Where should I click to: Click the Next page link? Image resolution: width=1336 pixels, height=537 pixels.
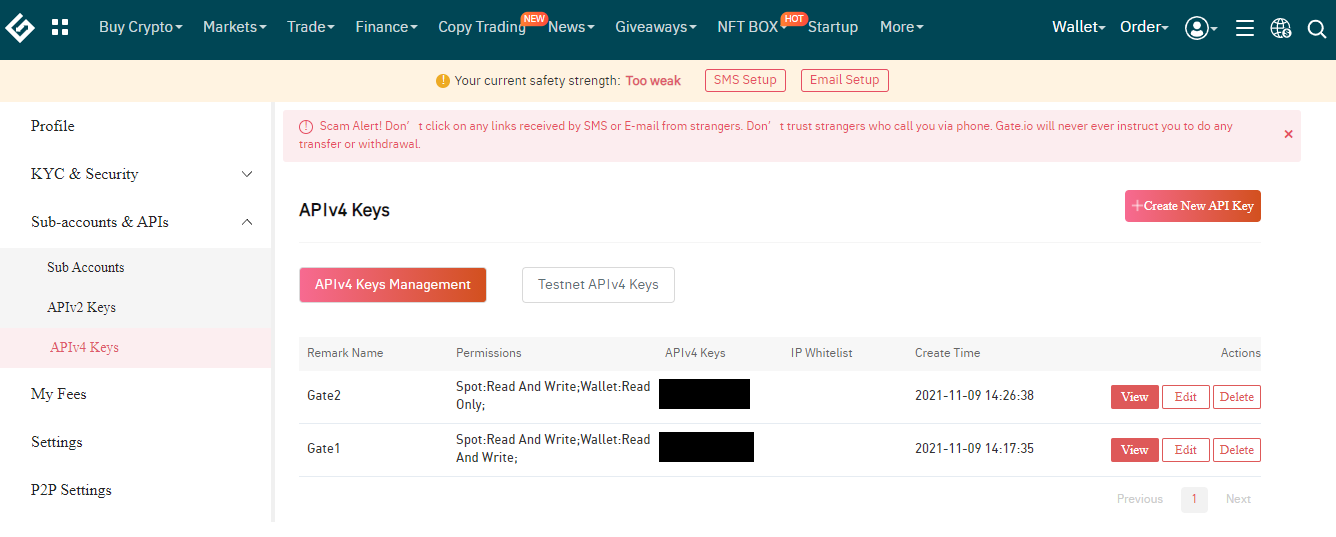[x=1238, y=499]
